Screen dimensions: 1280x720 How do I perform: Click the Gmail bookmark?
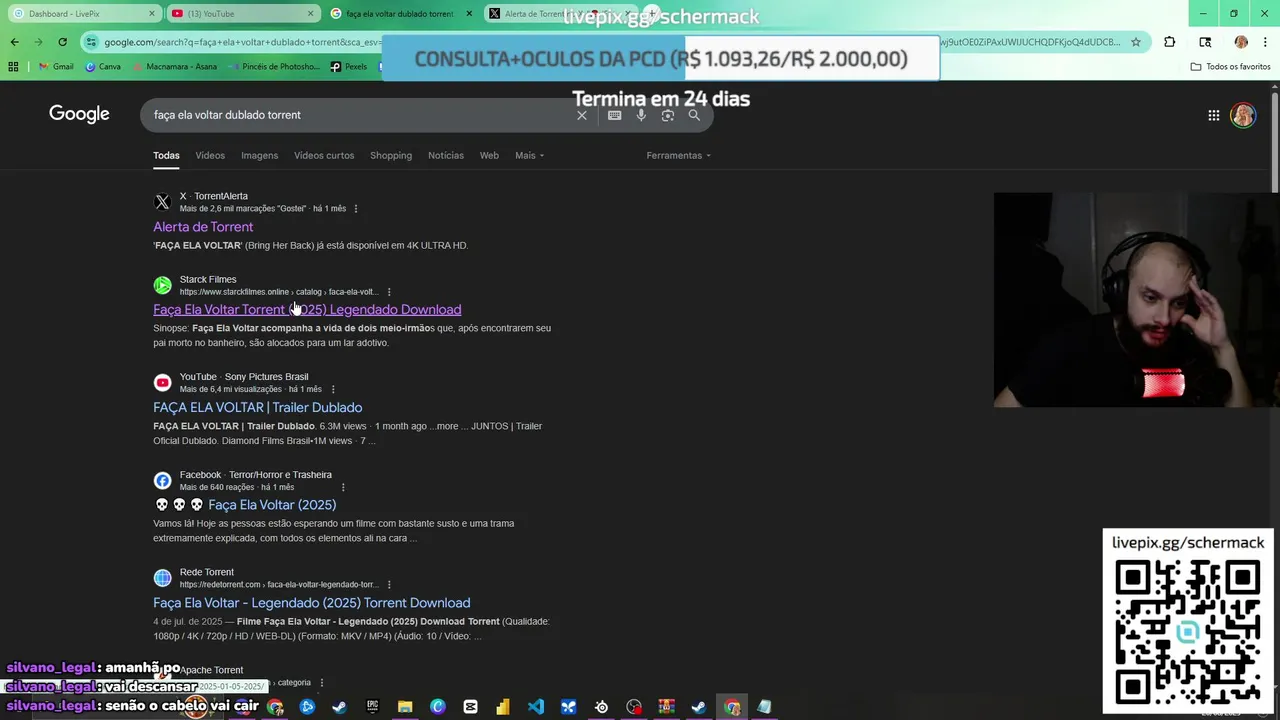(55, 66)
